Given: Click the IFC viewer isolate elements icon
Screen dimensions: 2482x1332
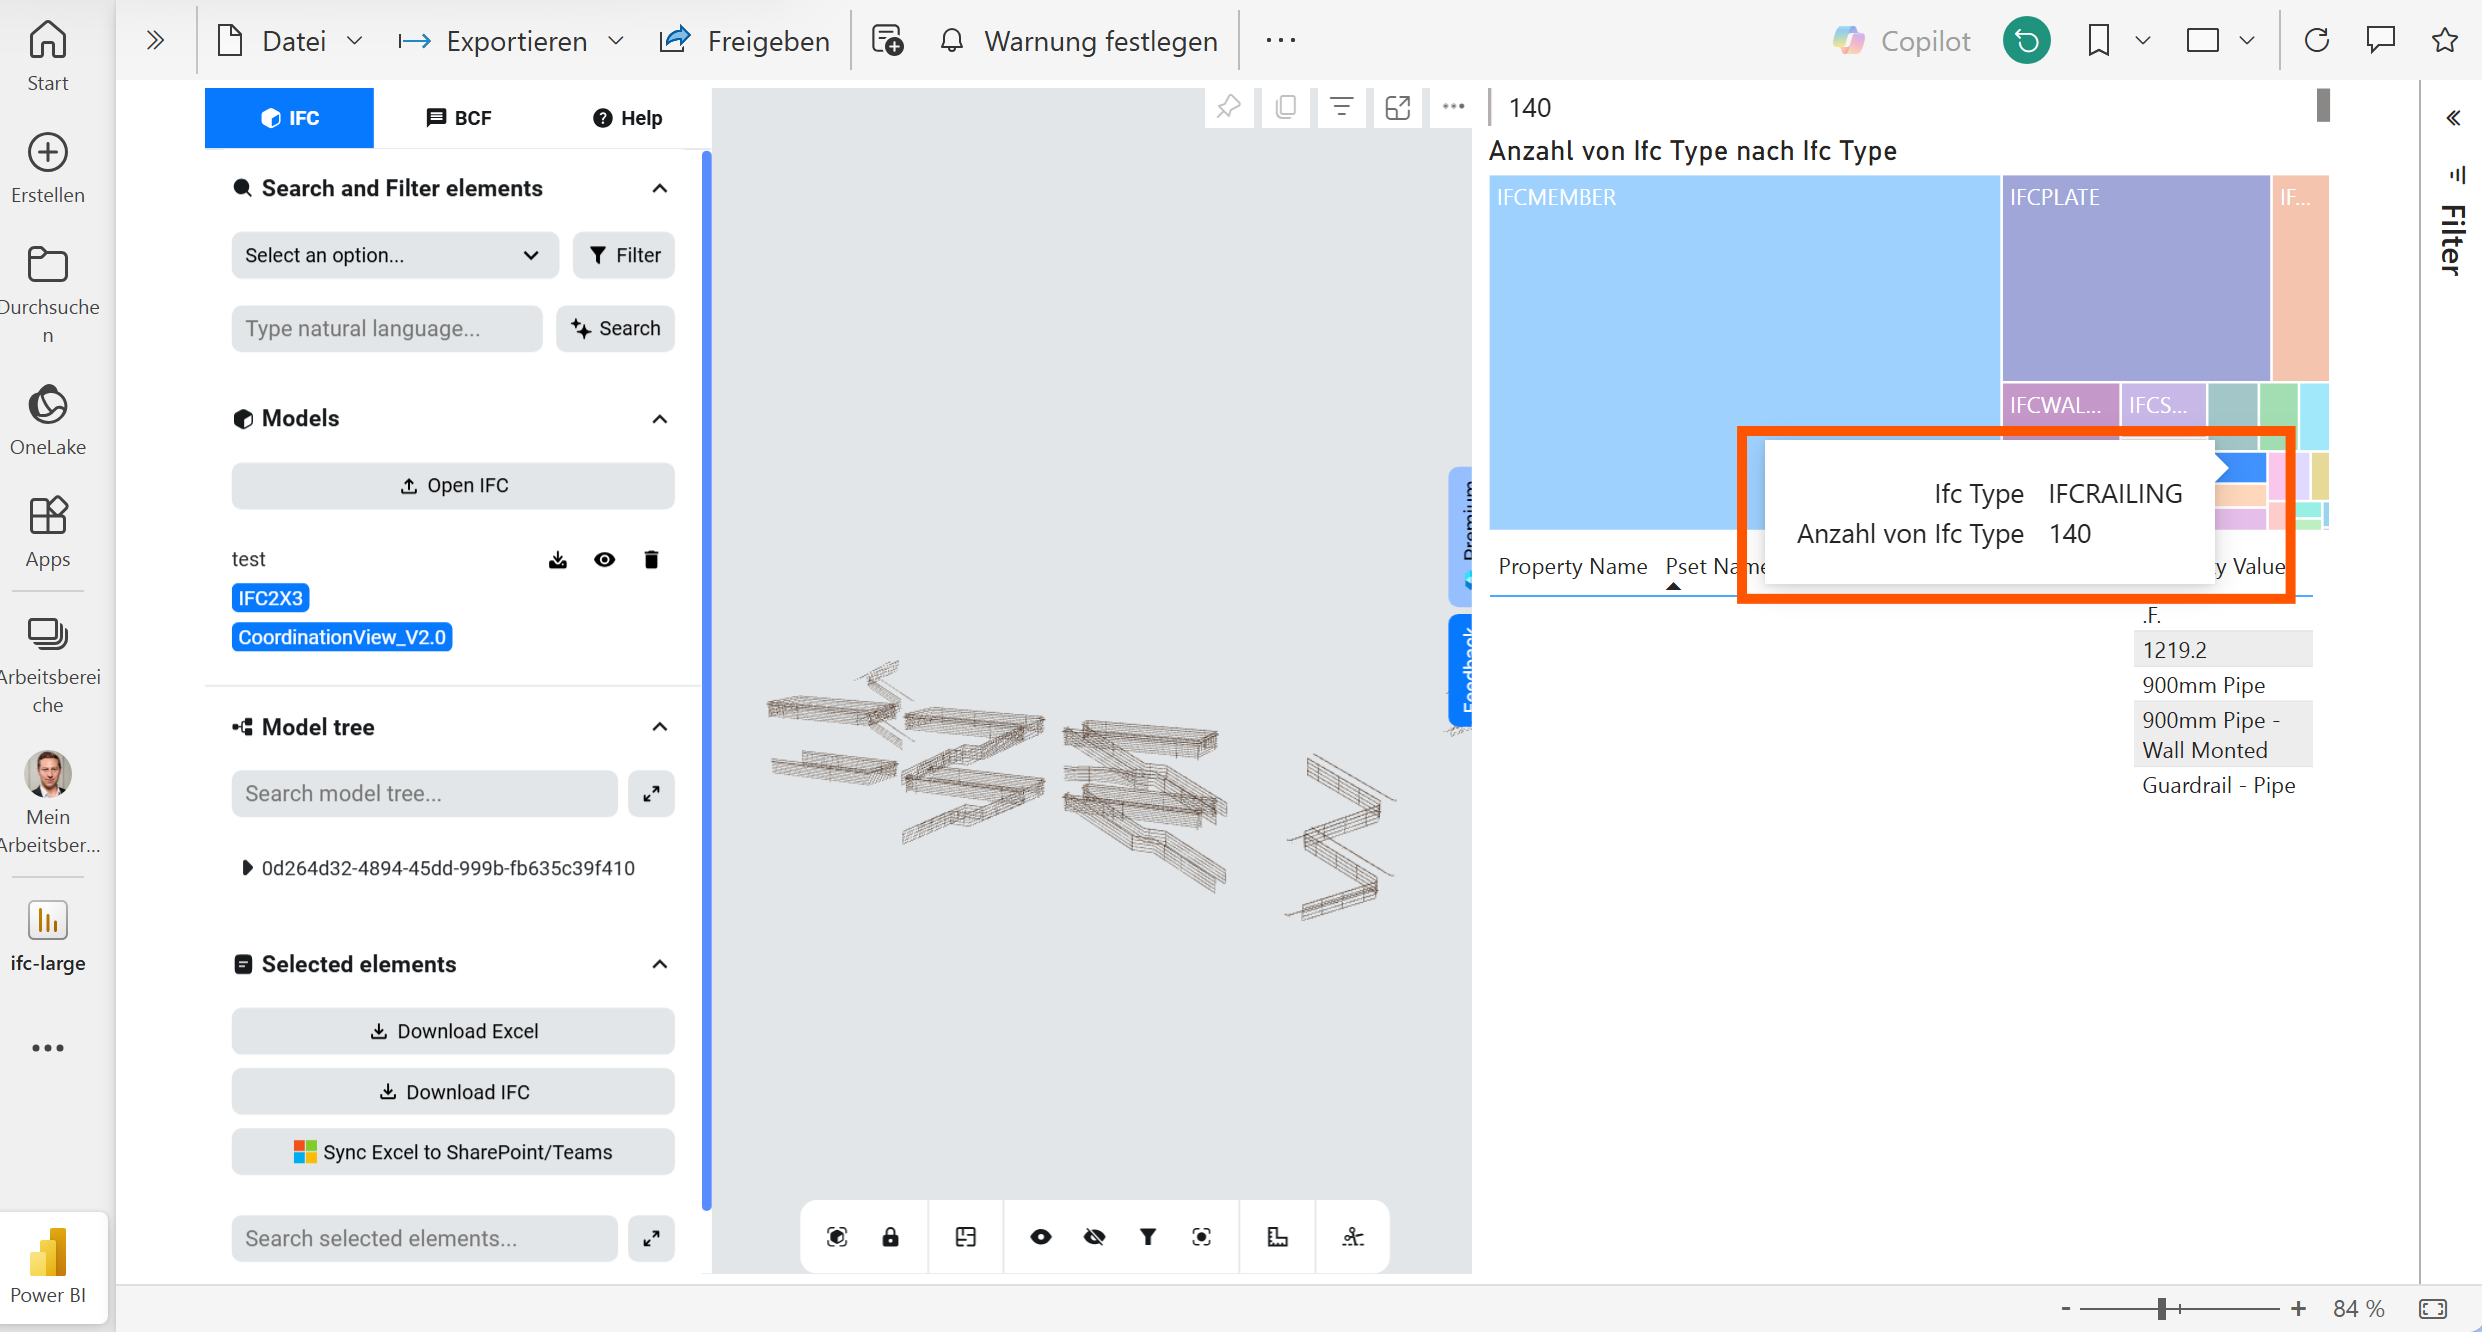Looking at the screenshot, I should 1202,1237.
